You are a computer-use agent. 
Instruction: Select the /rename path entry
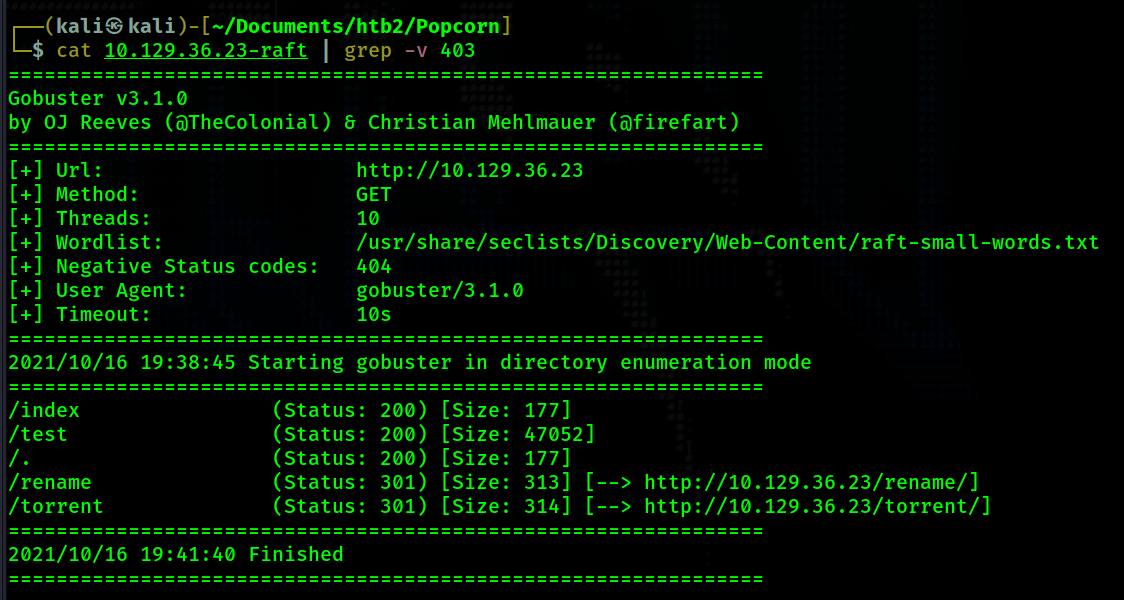tap(50, 482)
